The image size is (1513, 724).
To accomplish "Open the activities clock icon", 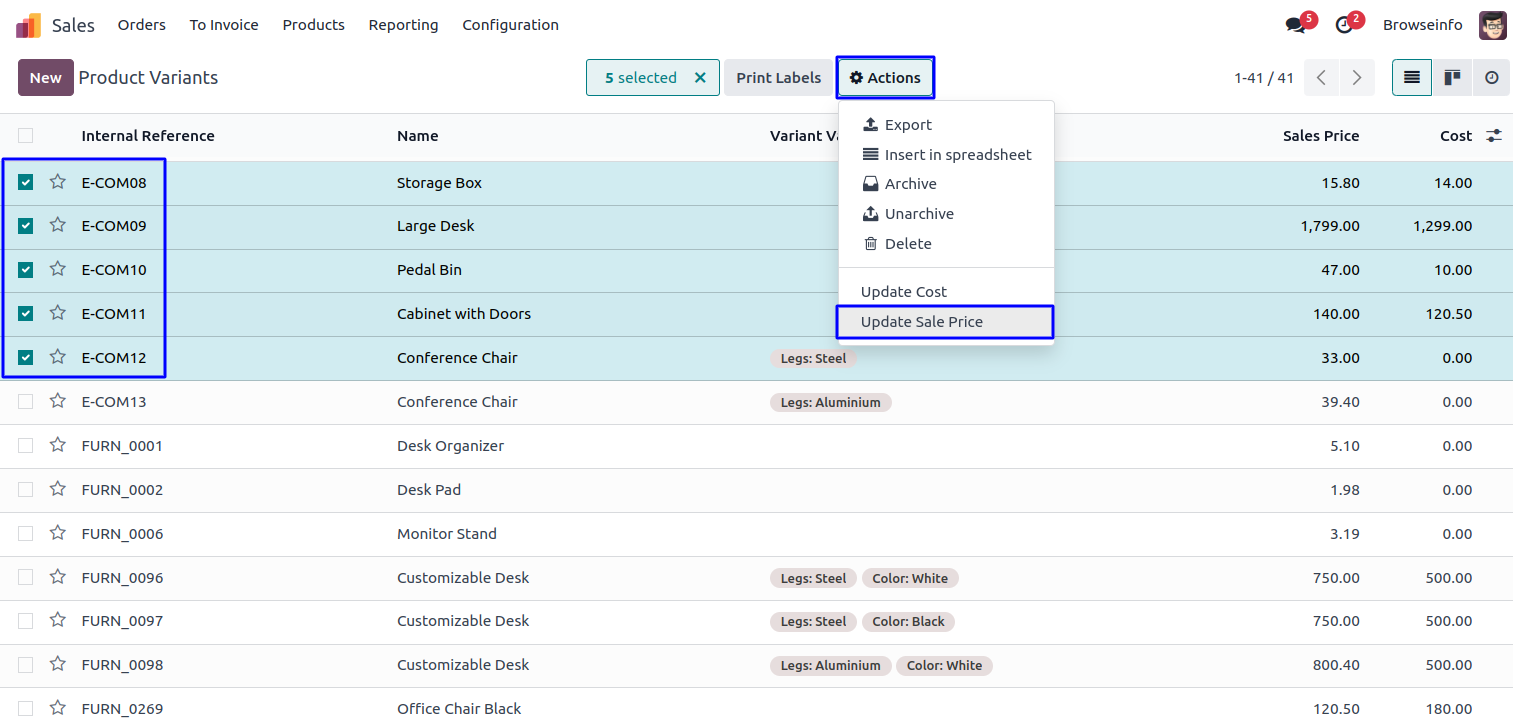I will coord(1344,25).
